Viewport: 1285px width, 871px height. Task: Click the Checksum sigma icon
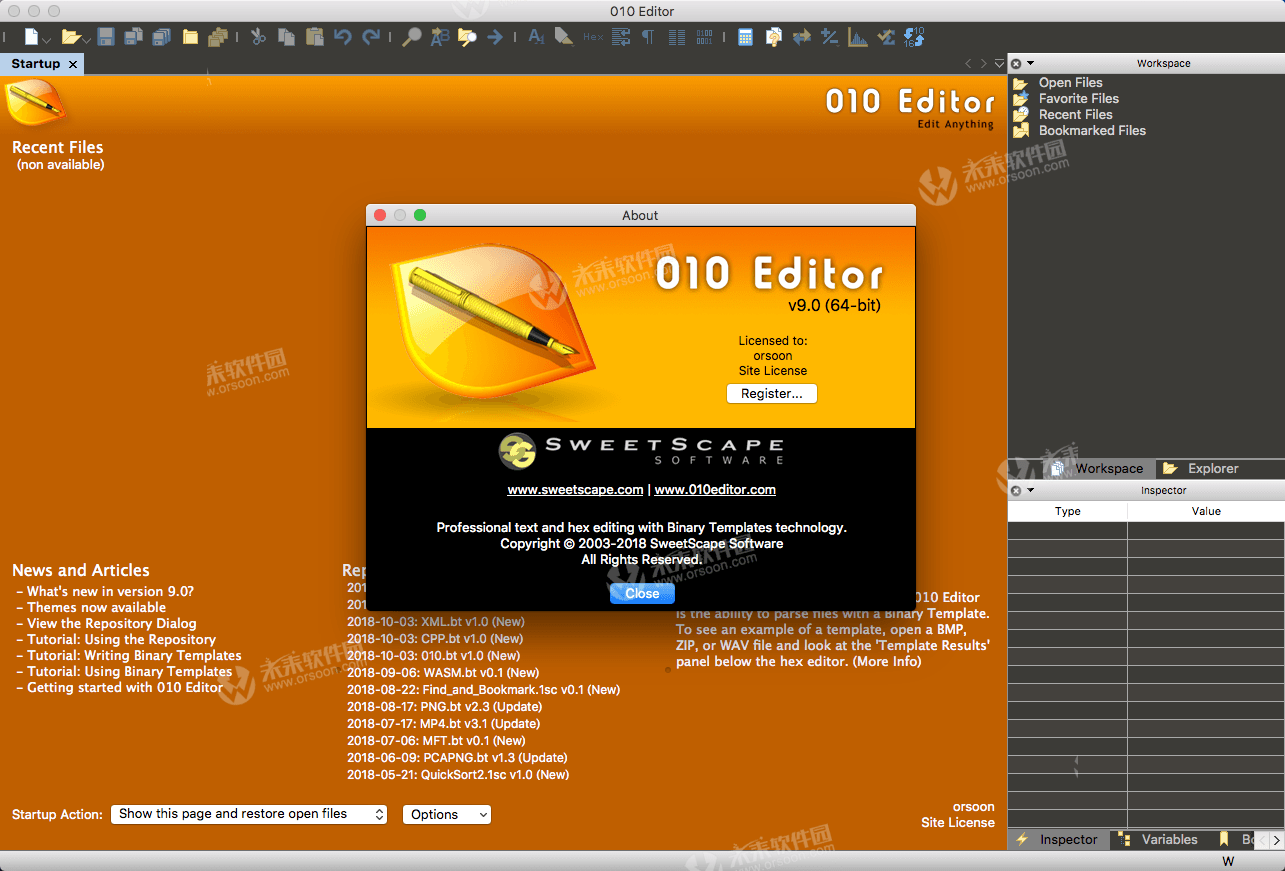[886, 37]
